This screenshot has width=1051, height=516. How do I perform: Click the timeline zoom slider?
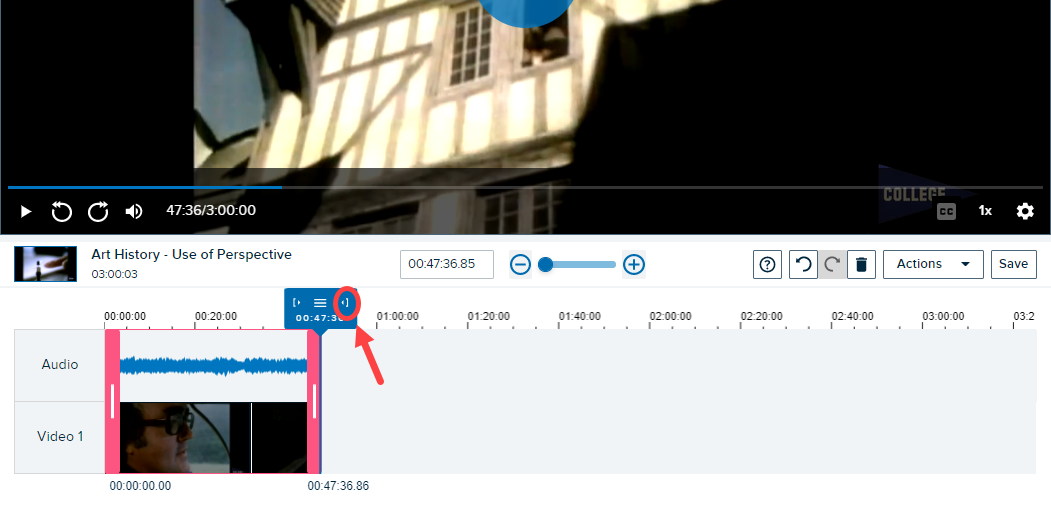click(x=577, y=265)
